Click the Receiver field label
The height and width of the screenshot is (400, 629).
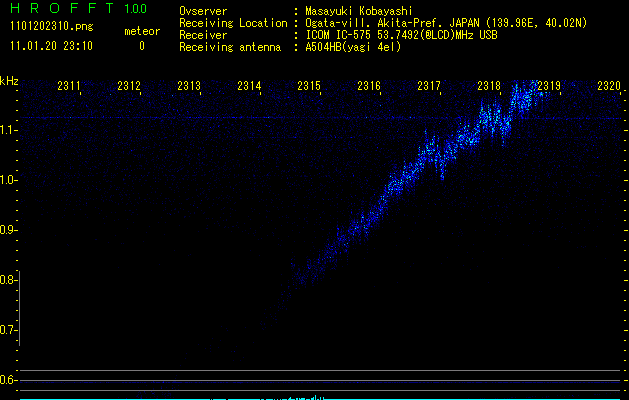tap(203, 35)
